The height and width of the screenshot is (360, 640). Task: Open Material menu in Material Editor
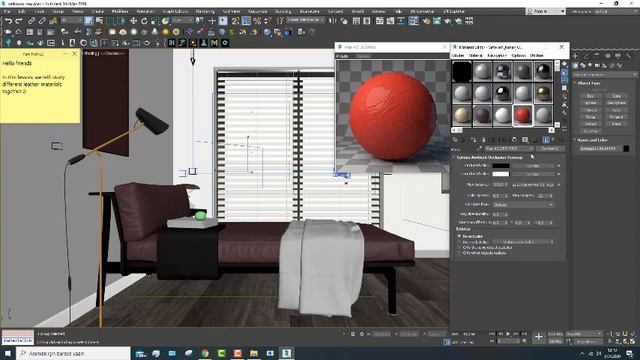tap(476, 55)
